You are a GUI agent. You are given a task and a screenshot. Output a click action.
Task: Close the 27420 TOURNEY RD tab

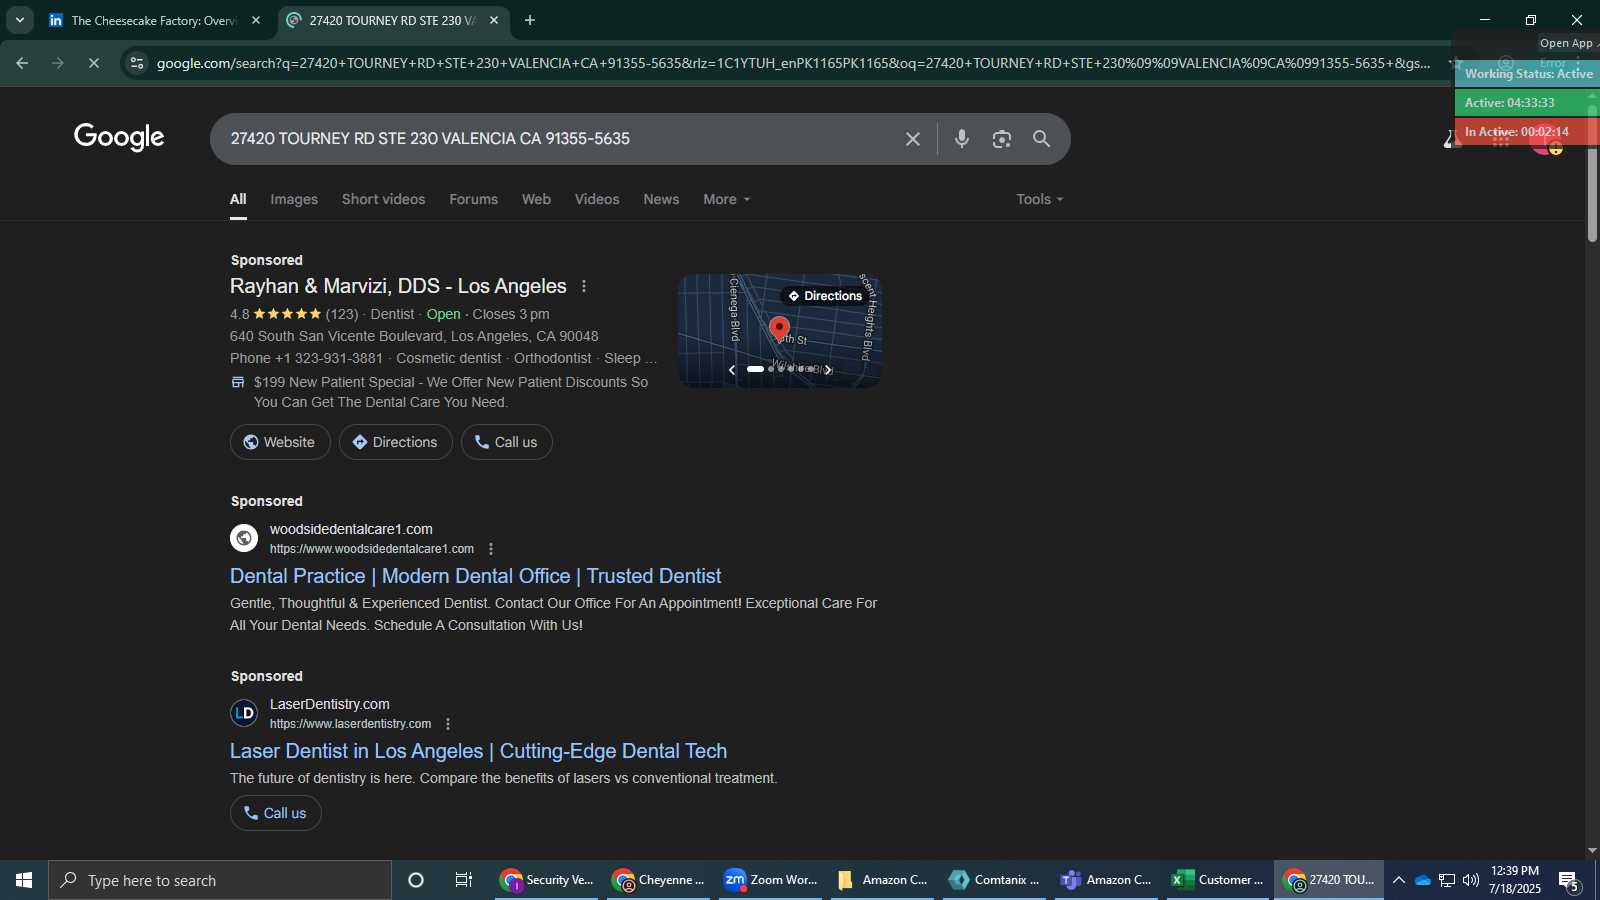(x=494, y=20)
